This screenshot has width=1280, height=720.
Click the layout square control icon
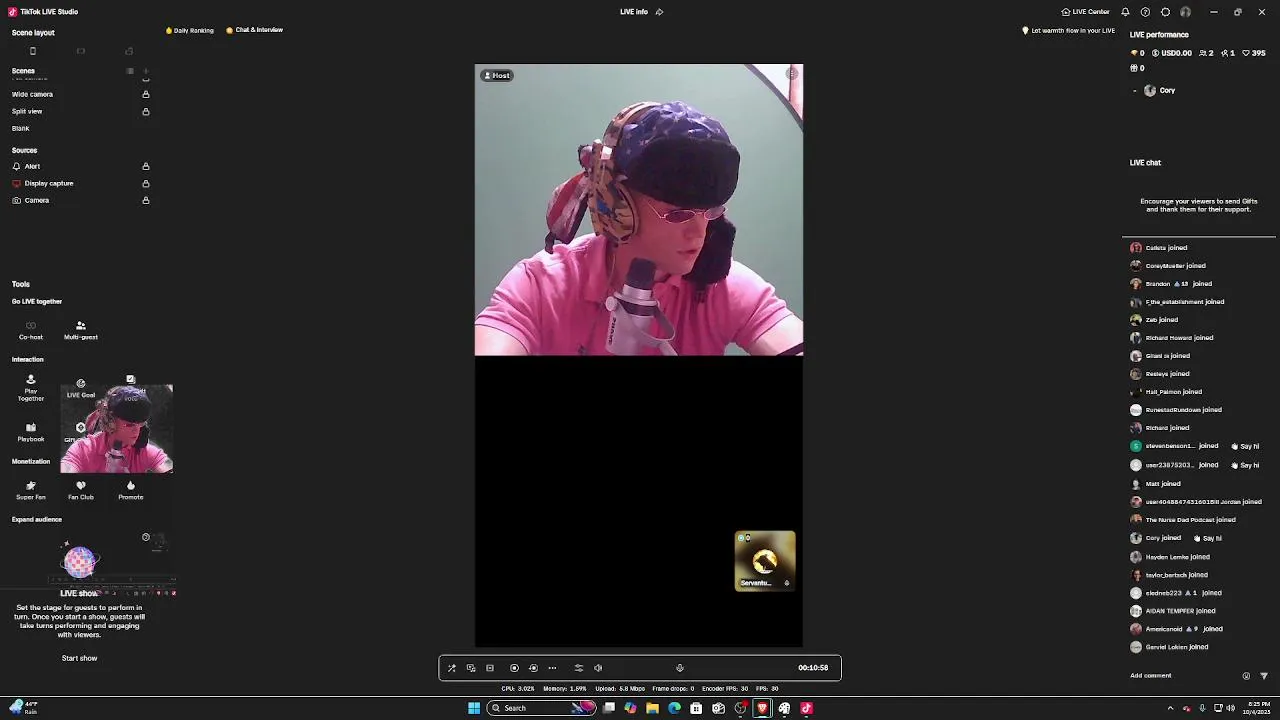(x=490, y=668)
